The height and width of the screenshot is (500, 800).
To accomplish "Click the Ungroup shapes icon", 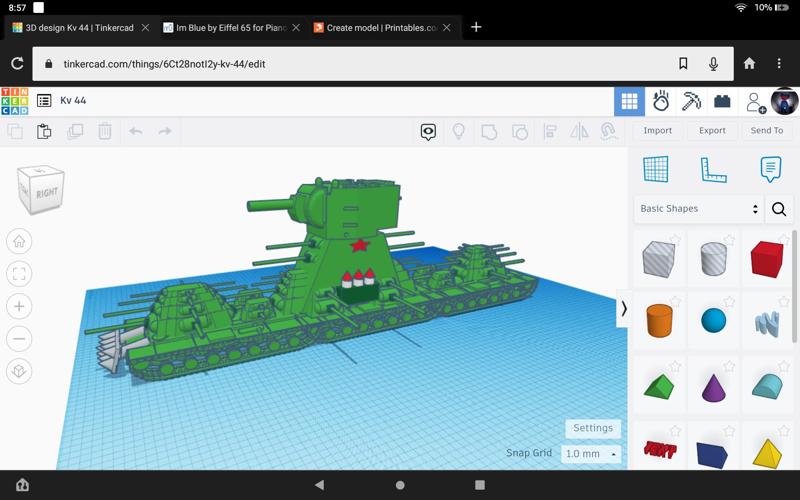I will 519,132.
